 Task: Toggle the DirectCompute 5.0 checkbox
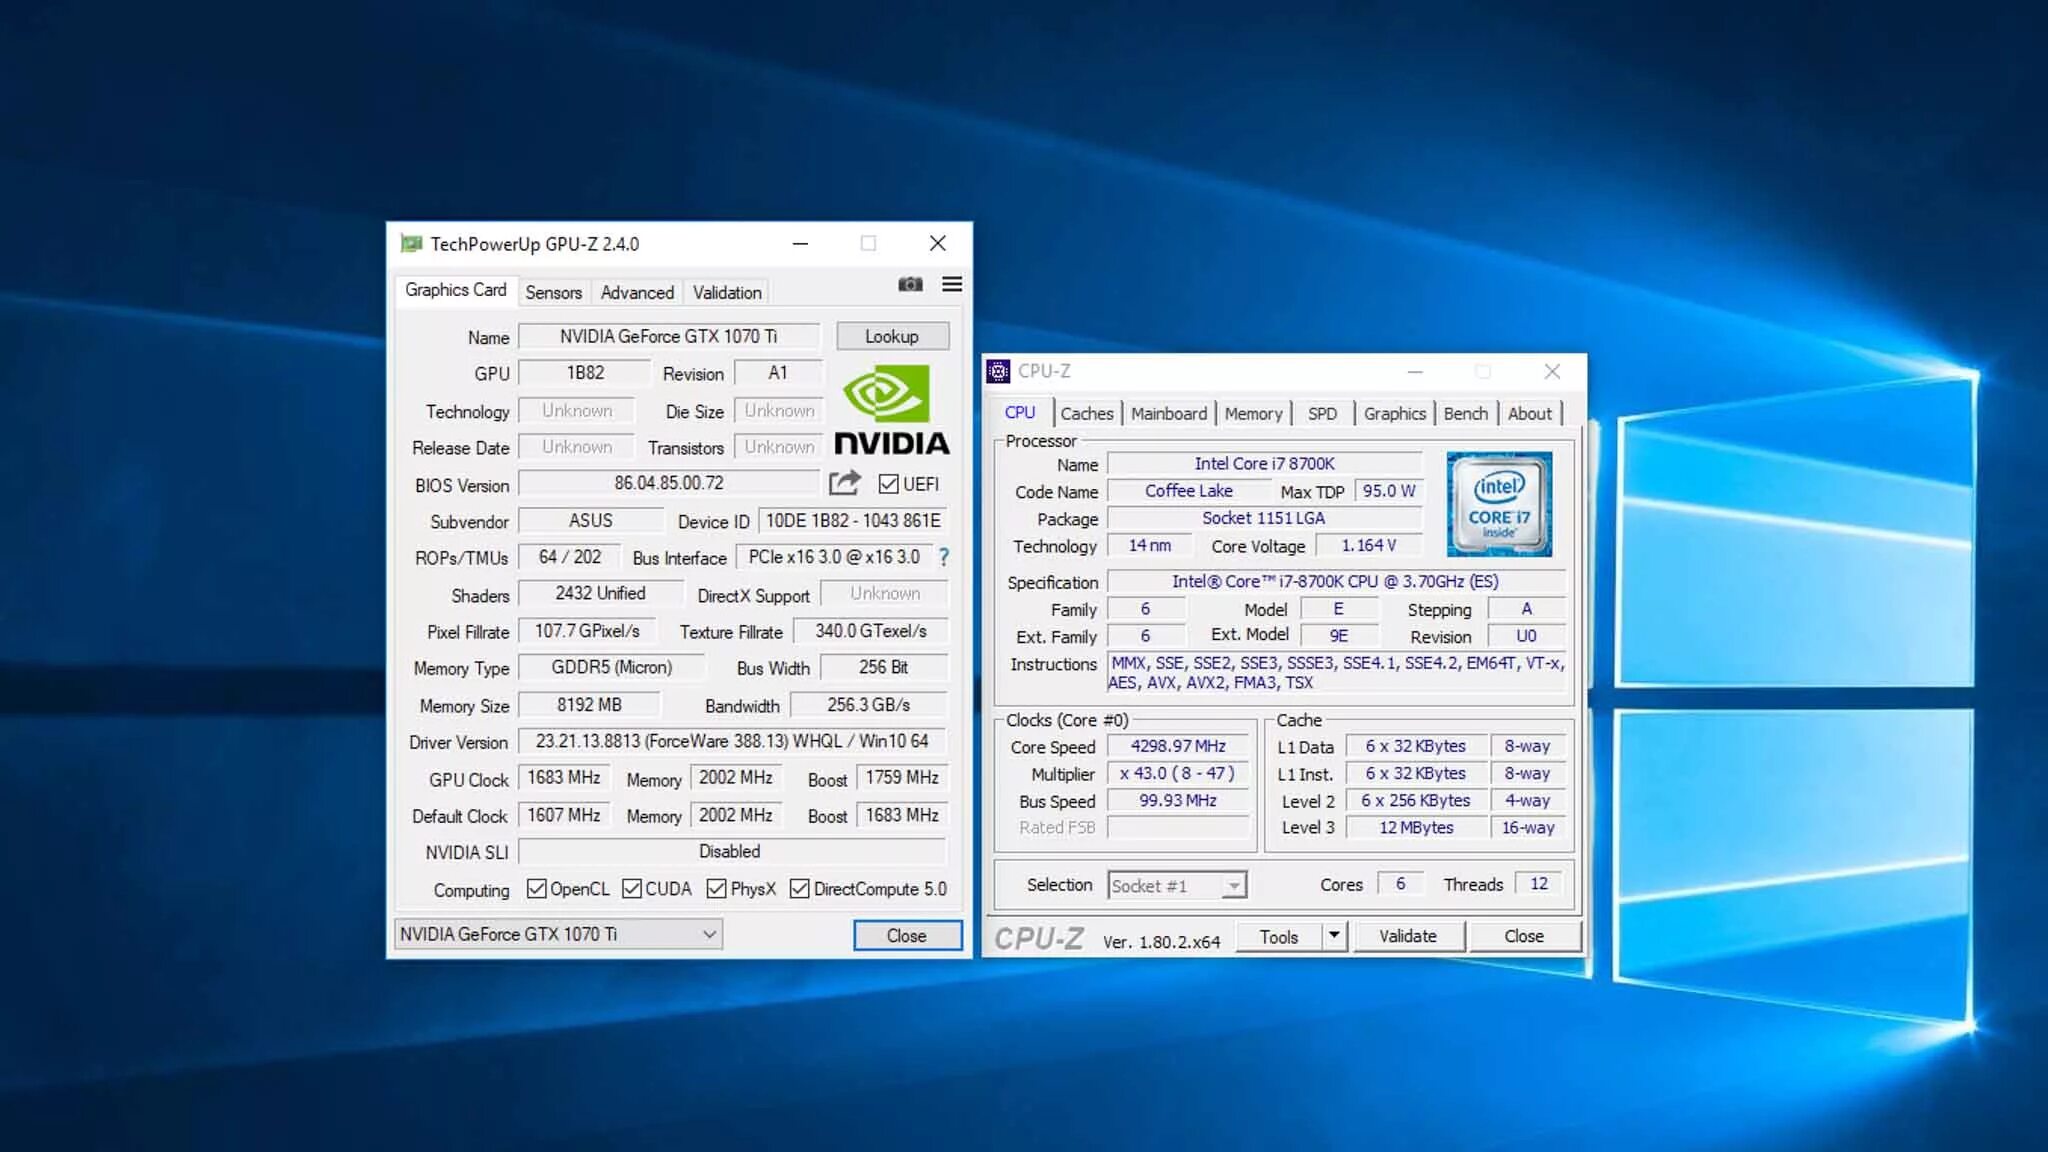799,888
